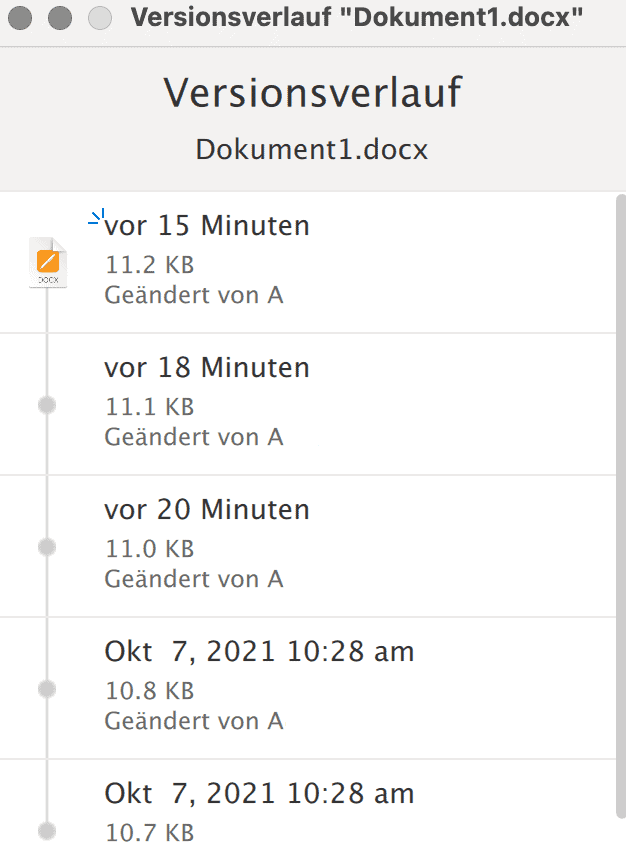Select the first Okt 7, 2021 10:28 am version
The height and width of the screenshot is (846, 626).
(308, 688)
